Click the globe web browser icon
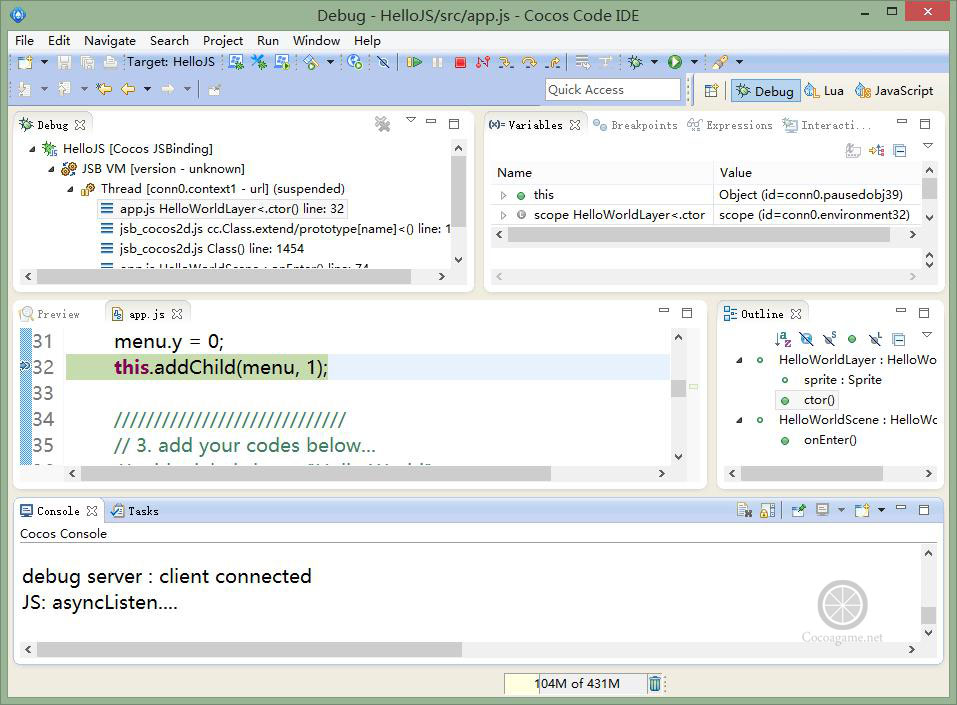This screenshot has height=705, width=957. [355, 62]
